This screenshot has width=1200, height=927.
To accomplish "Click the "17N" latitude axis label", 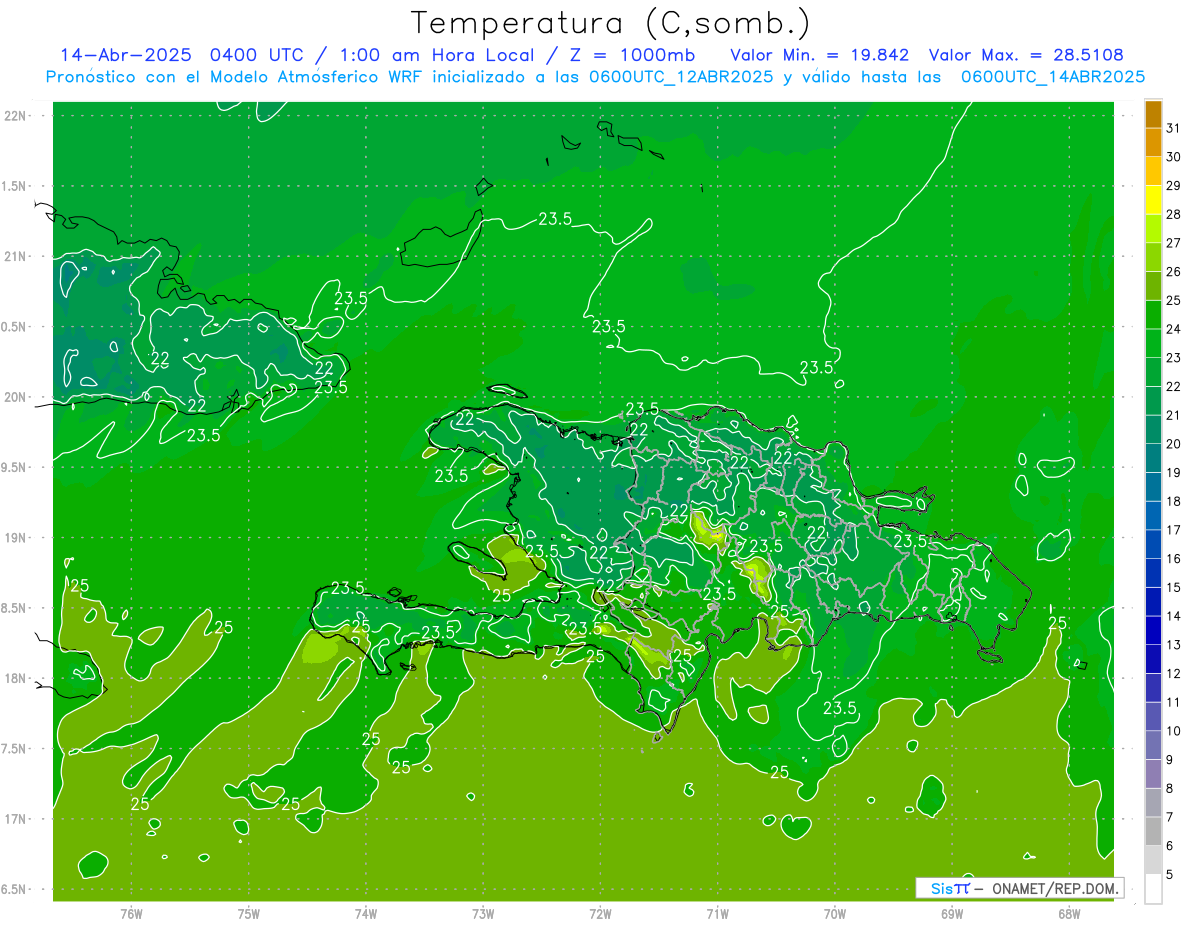I will point(15,819).
